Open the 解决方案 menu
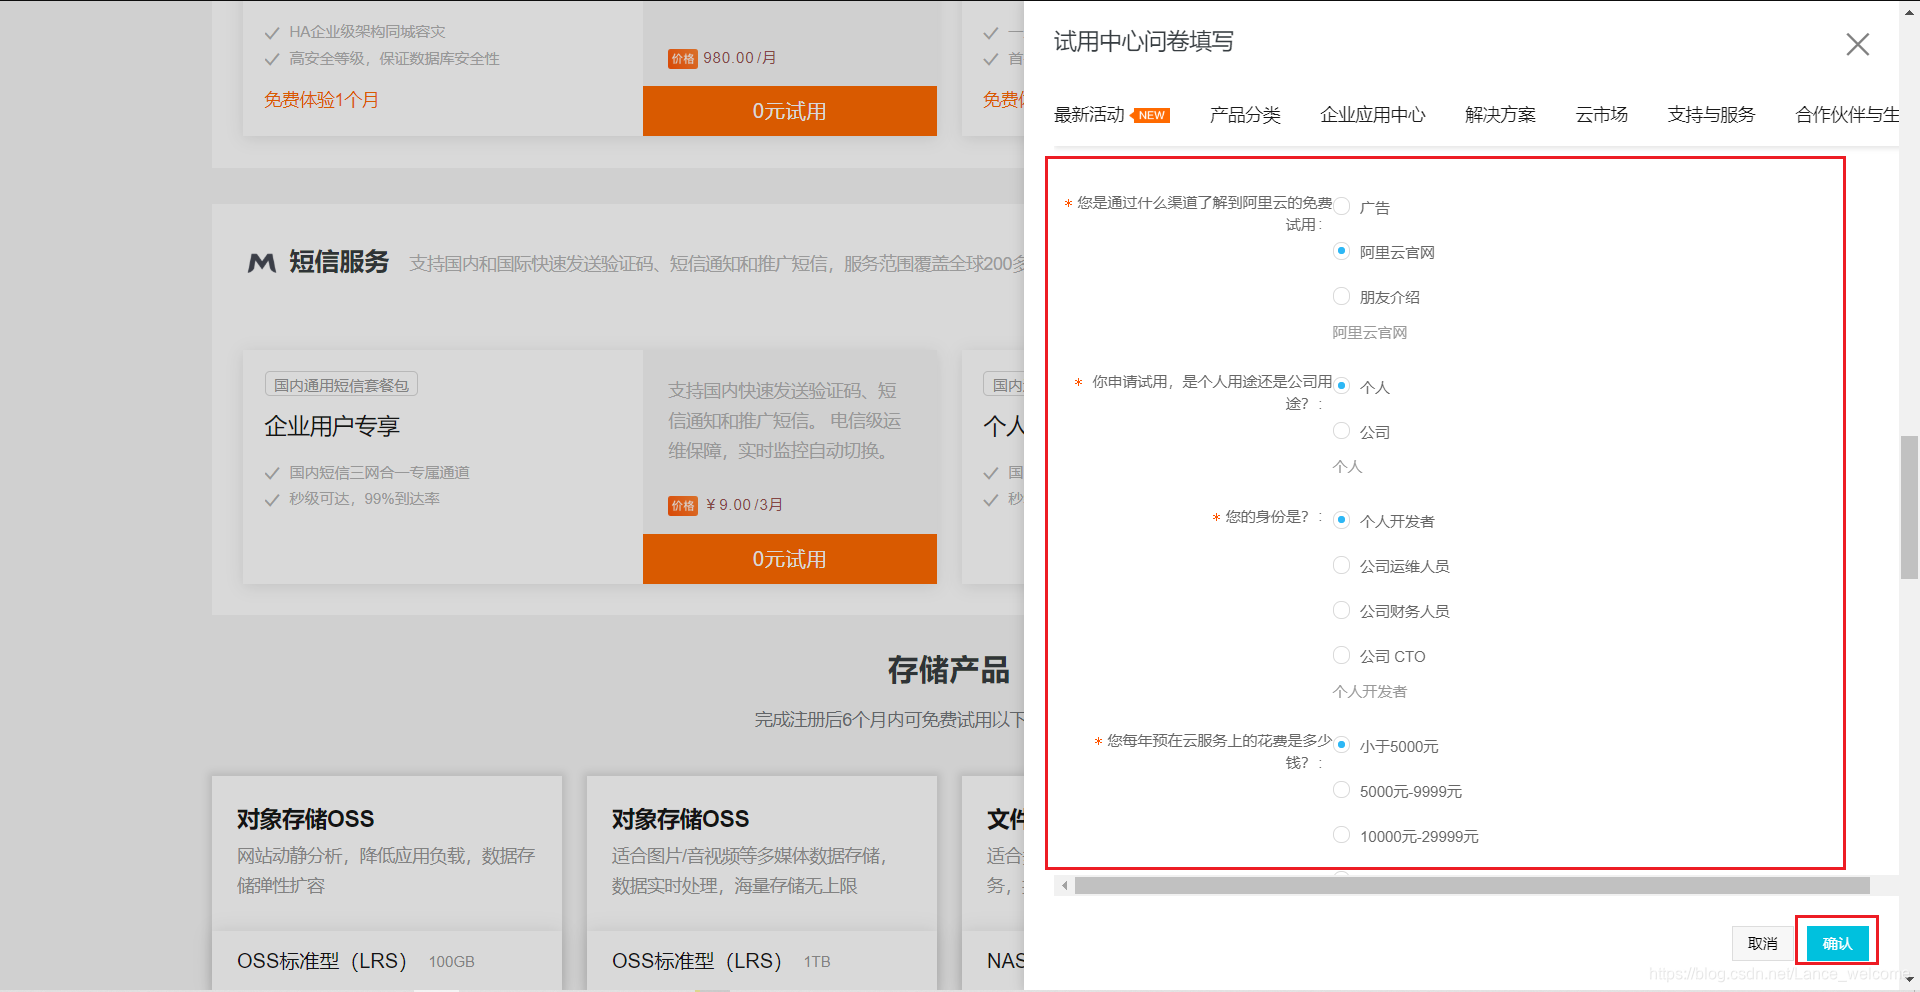 (x=1500, y=115)
